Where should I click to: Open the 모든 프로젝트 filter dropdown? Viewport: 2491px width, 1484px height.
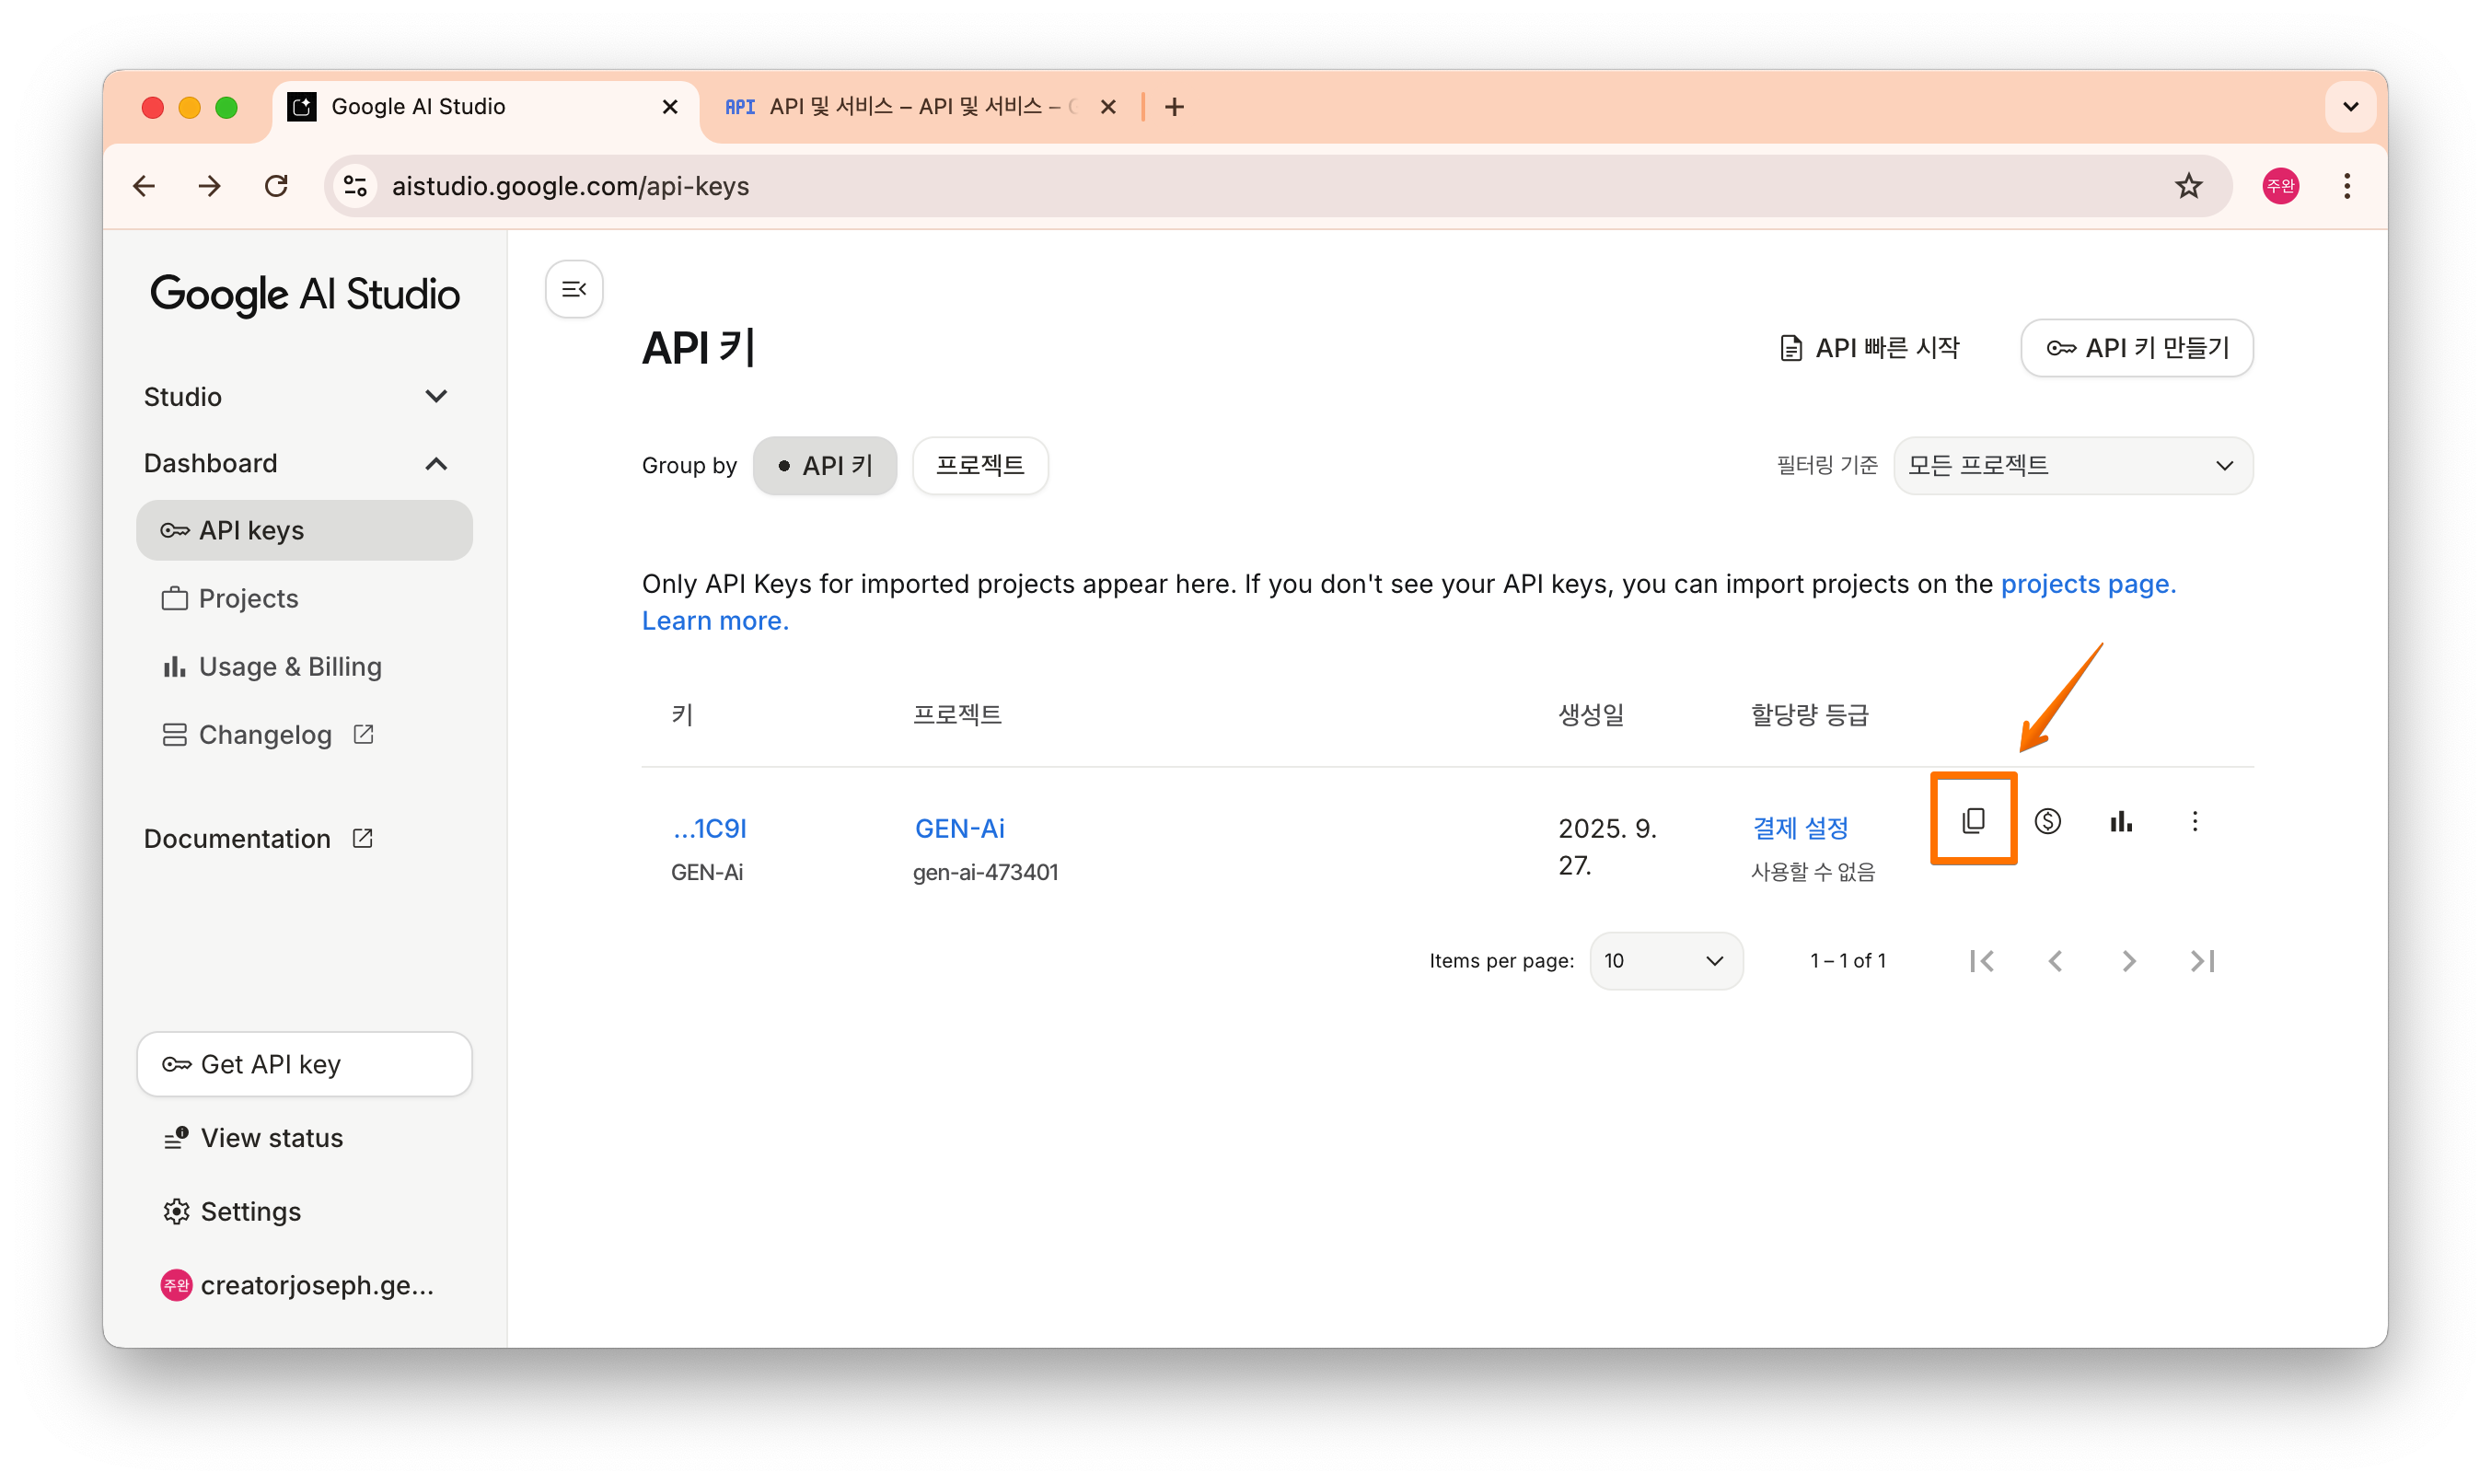2072,465
